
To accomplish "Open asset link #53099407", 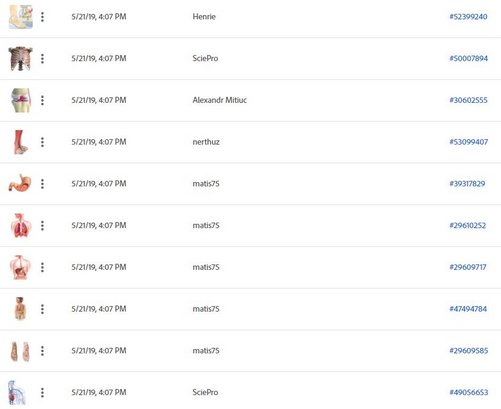I will 468,142.
